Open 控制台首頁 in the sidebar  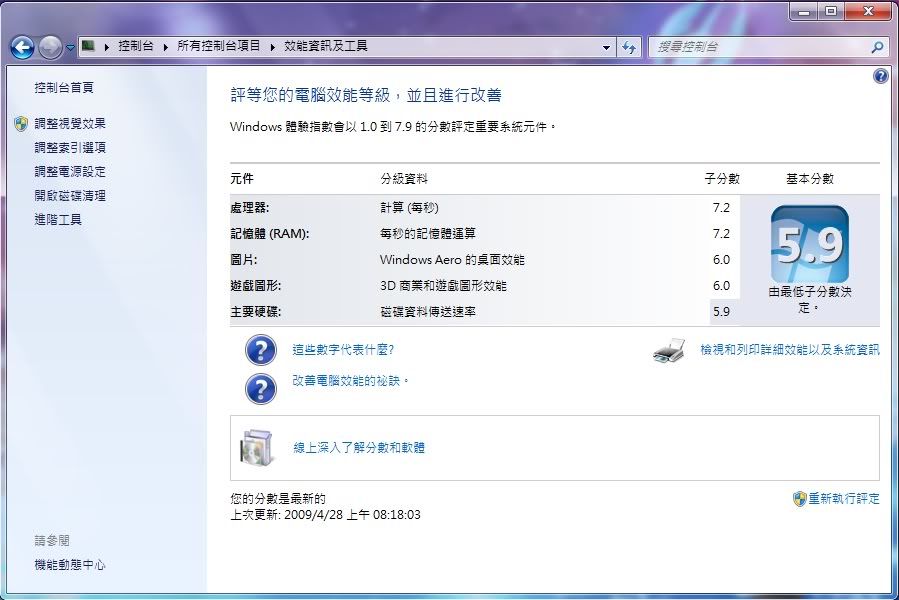[x=64, y=87]
